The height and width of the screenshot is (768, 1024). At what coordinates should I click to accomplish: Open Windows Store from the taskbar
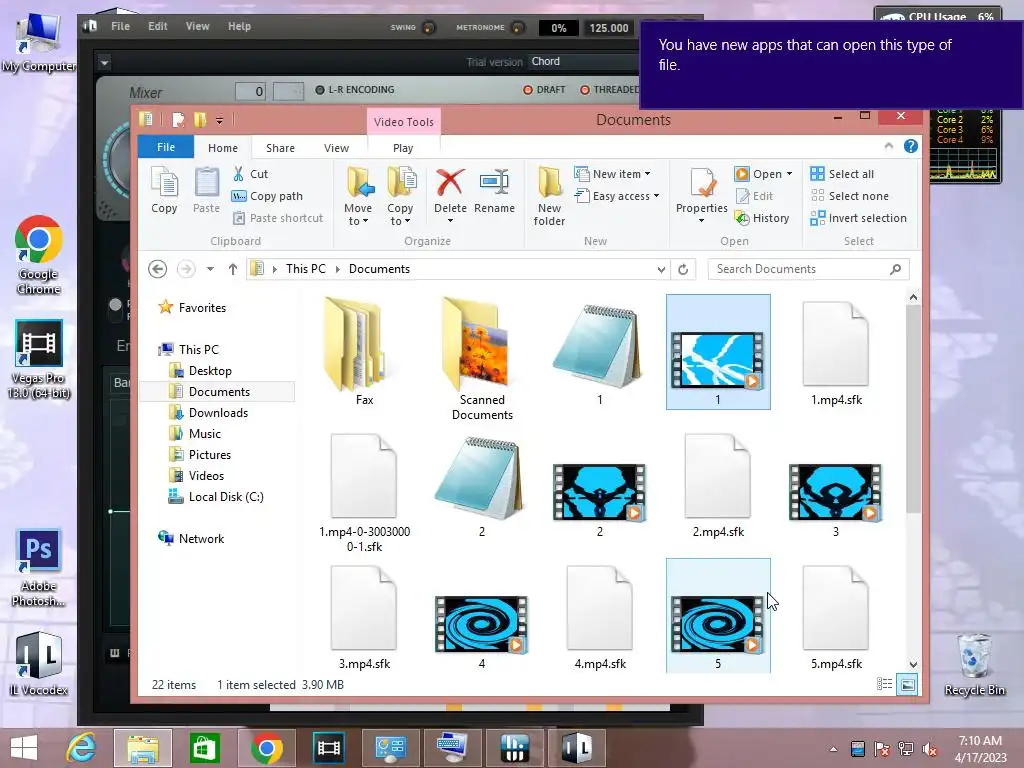[x=204, y=748]
